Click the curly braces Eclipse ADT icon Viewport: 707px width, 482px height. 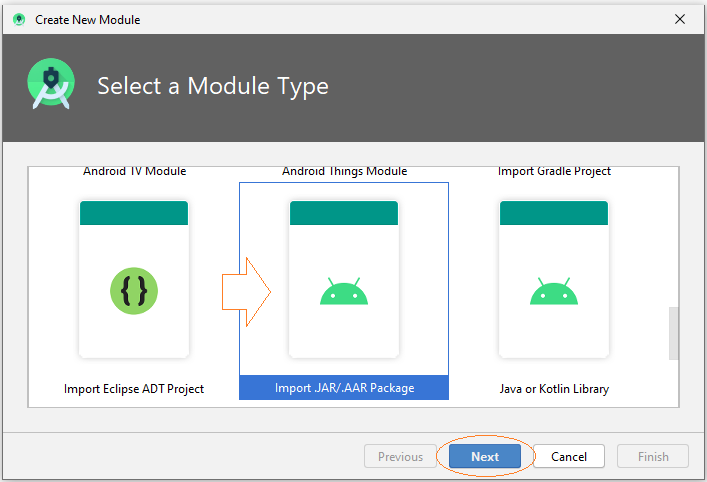pyautogui.click(x=134, y=291)
